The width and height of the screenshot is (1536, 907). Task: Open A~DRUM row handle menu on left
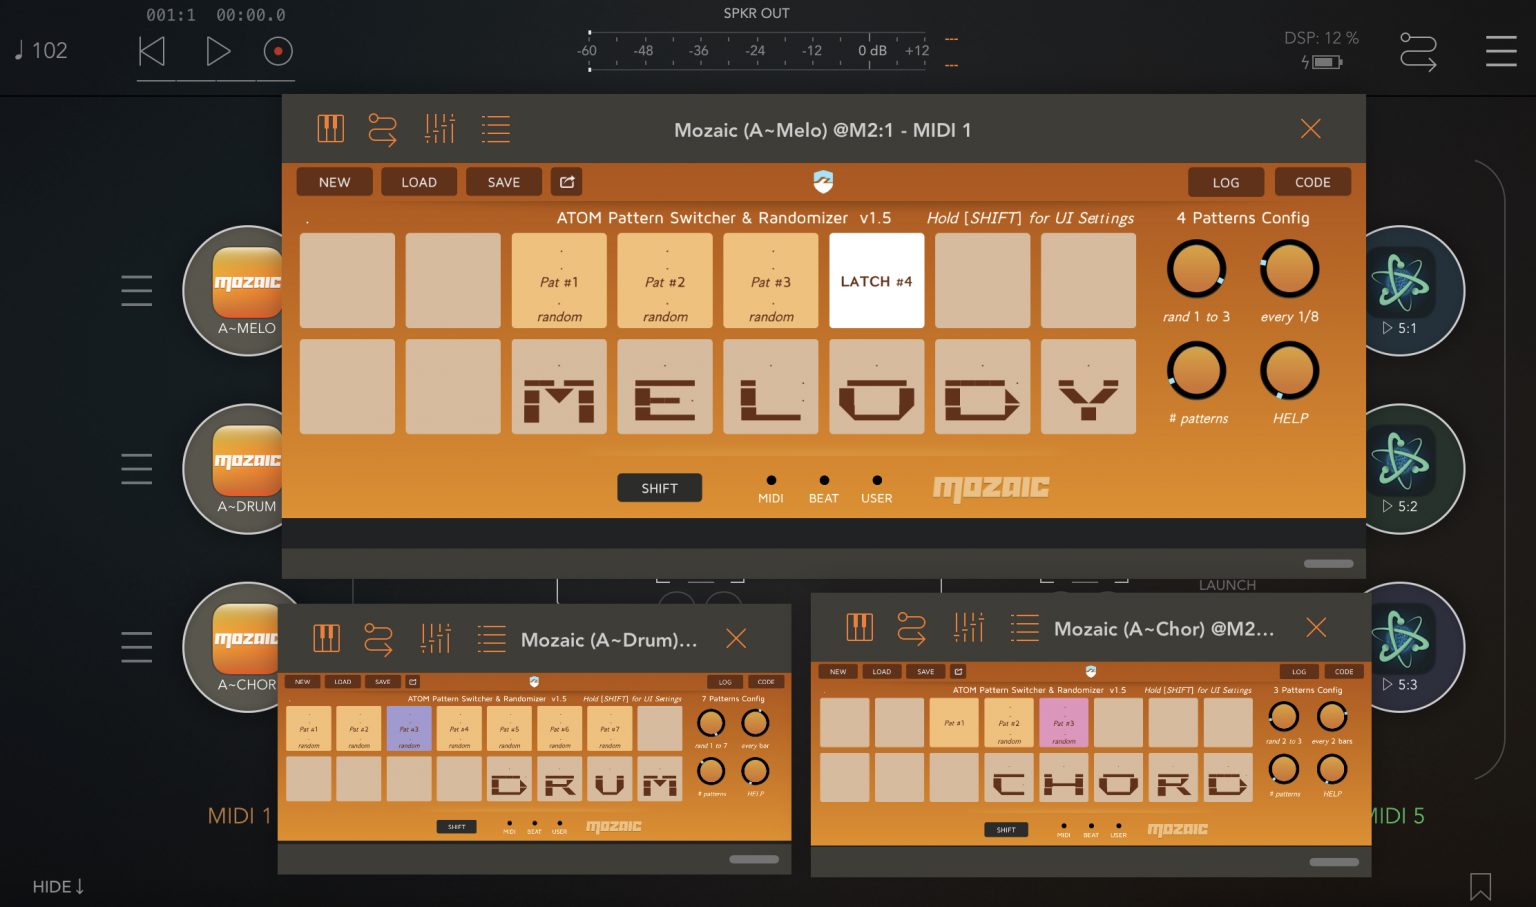point(137,468)
